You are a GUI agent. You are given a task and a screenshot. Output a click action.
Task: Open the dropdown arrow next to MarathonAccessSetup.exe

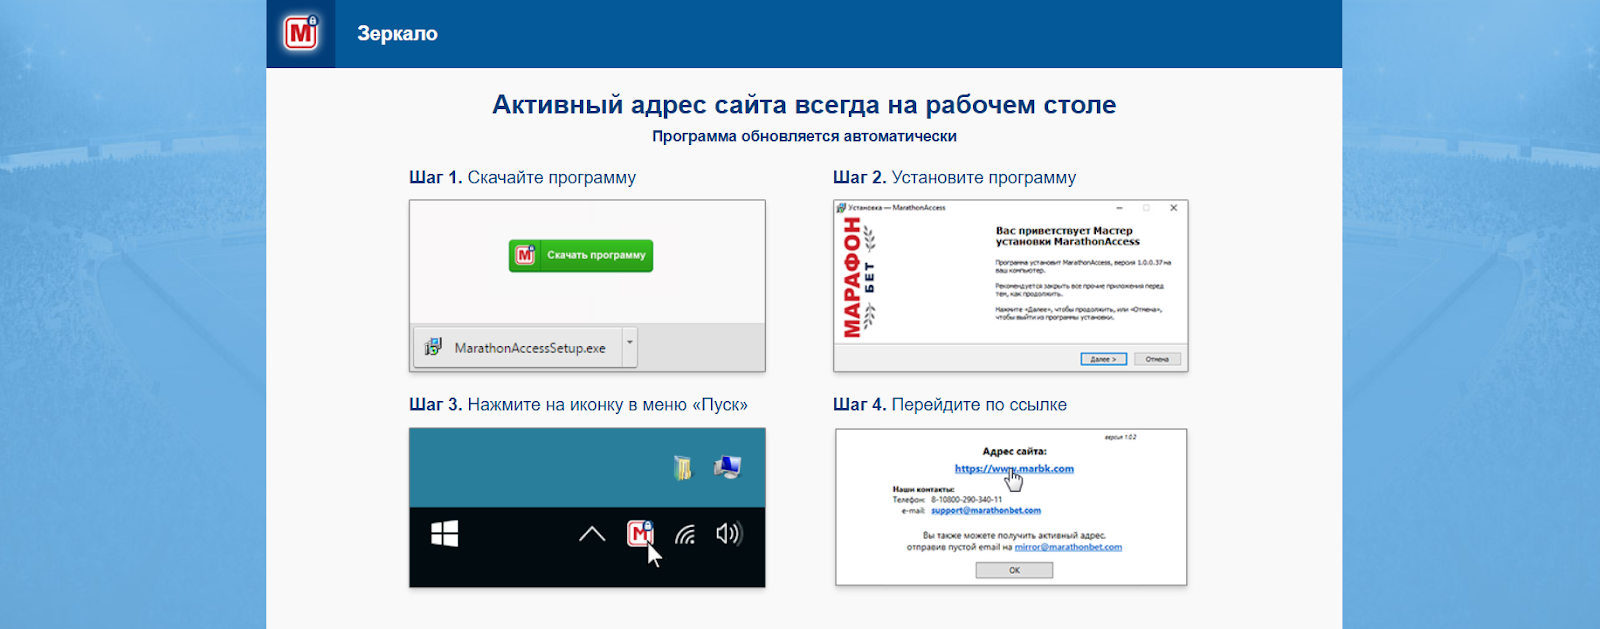630,342
